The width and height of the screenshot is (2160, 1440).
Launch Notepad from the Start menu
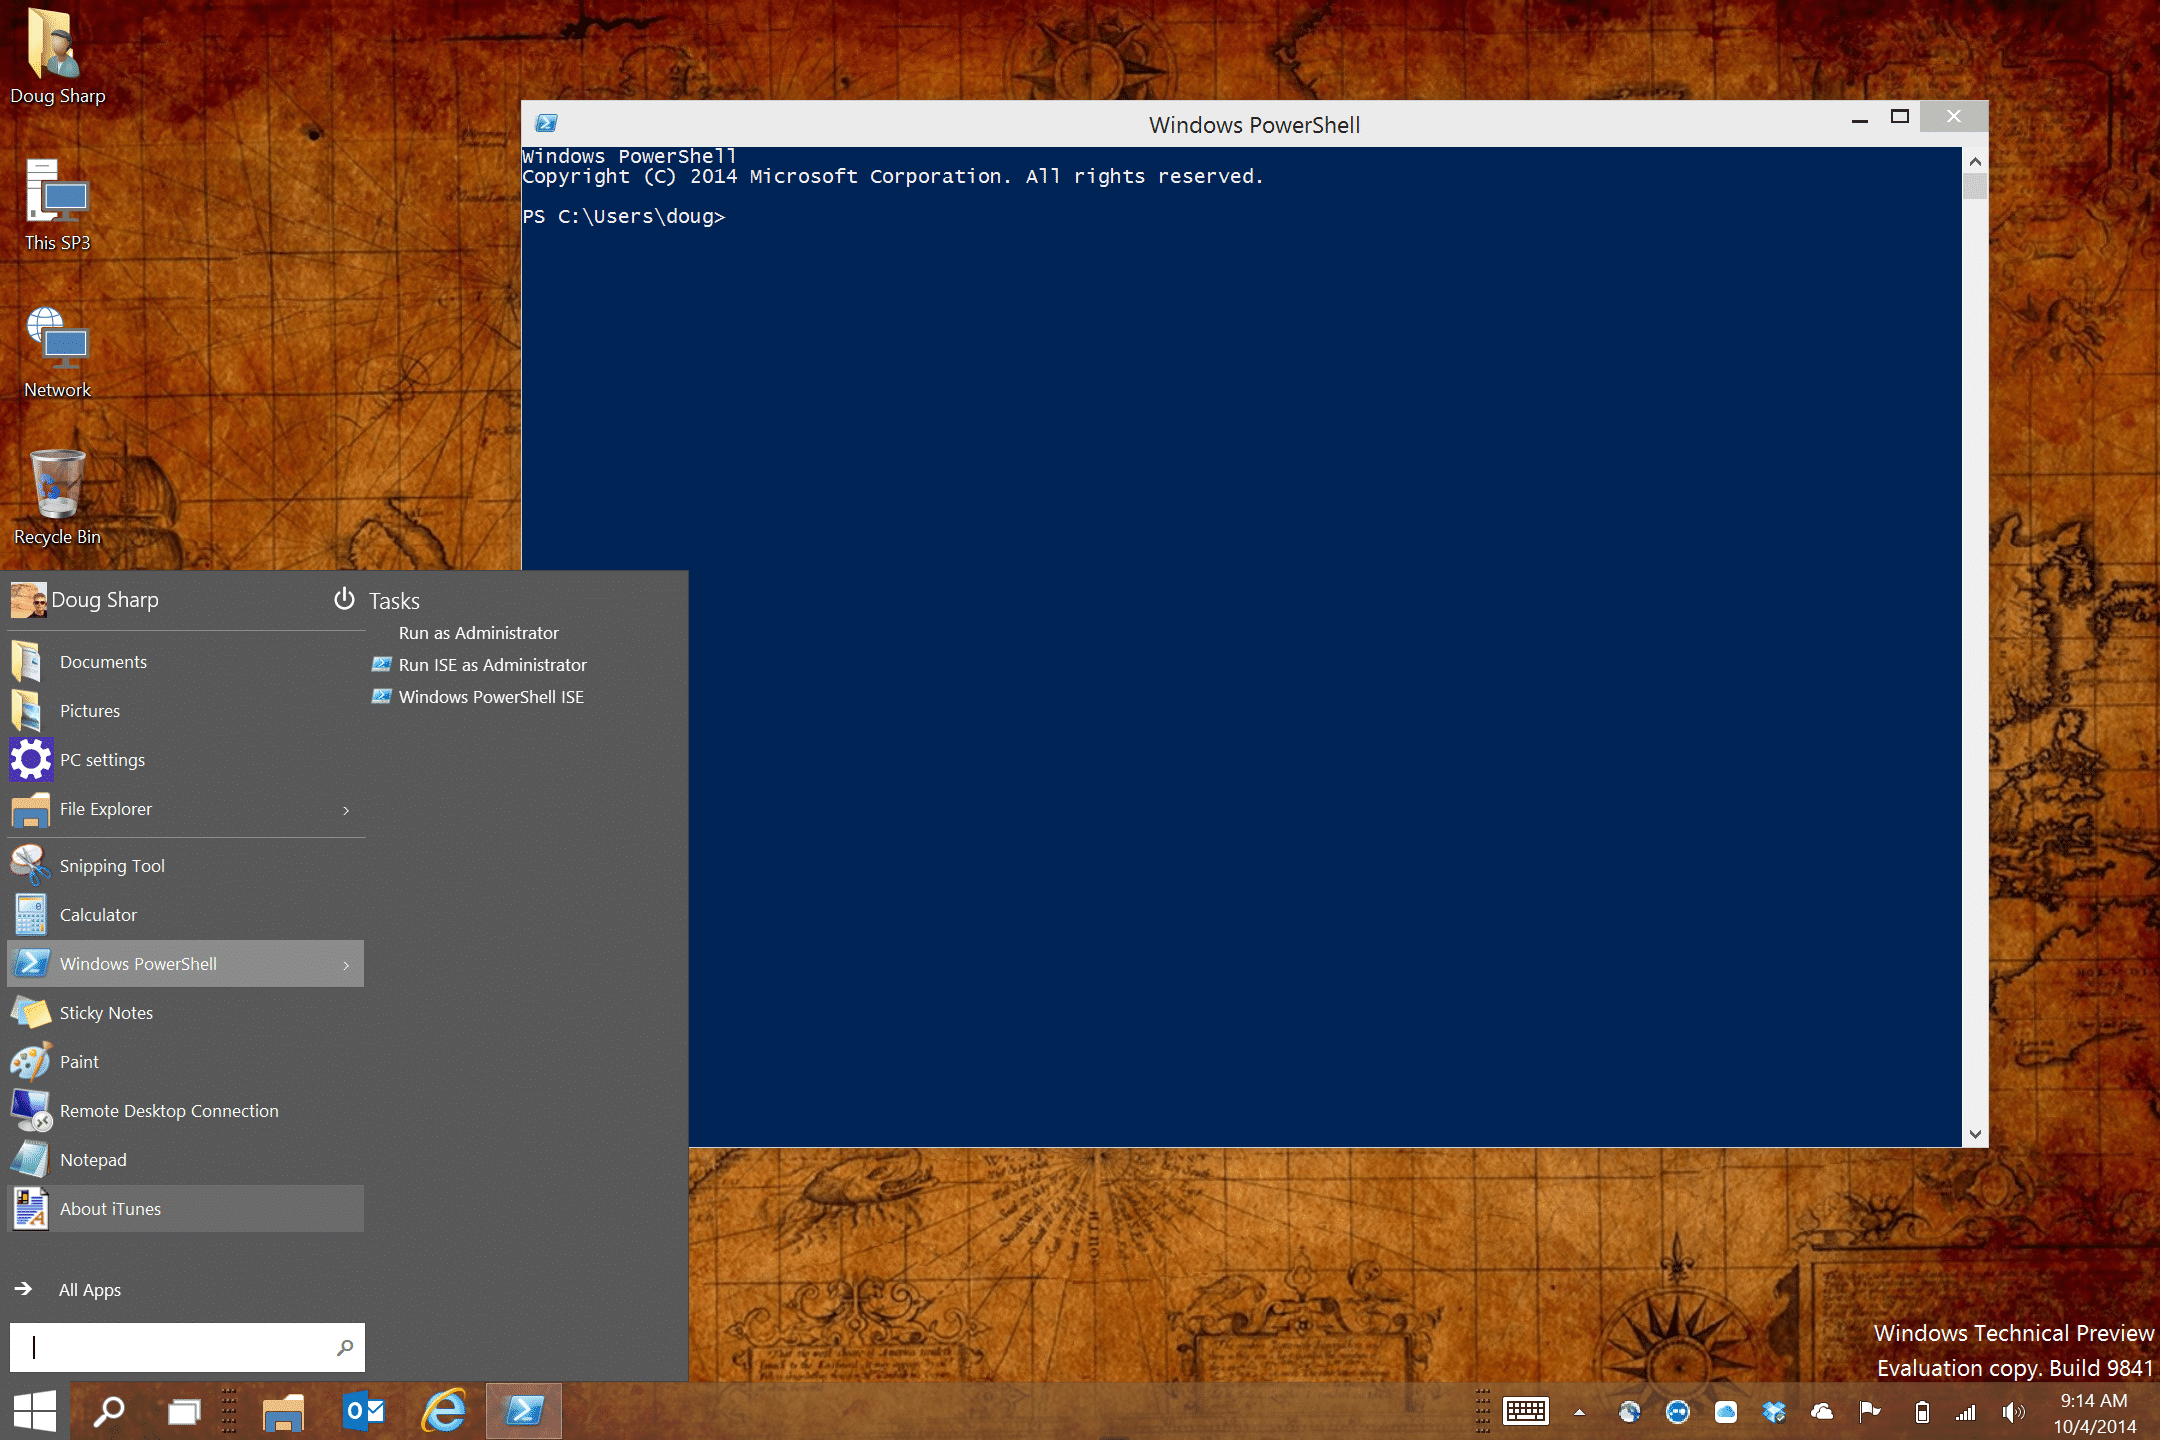pyautogui.click(x=185, y=1160)
